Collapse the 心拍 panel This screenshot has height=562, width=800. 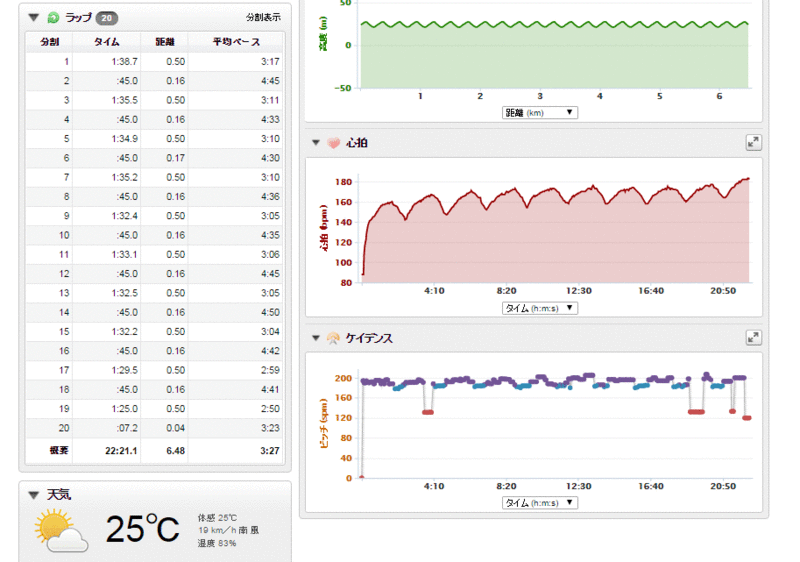pyautogui.click(x=316, y=143)
